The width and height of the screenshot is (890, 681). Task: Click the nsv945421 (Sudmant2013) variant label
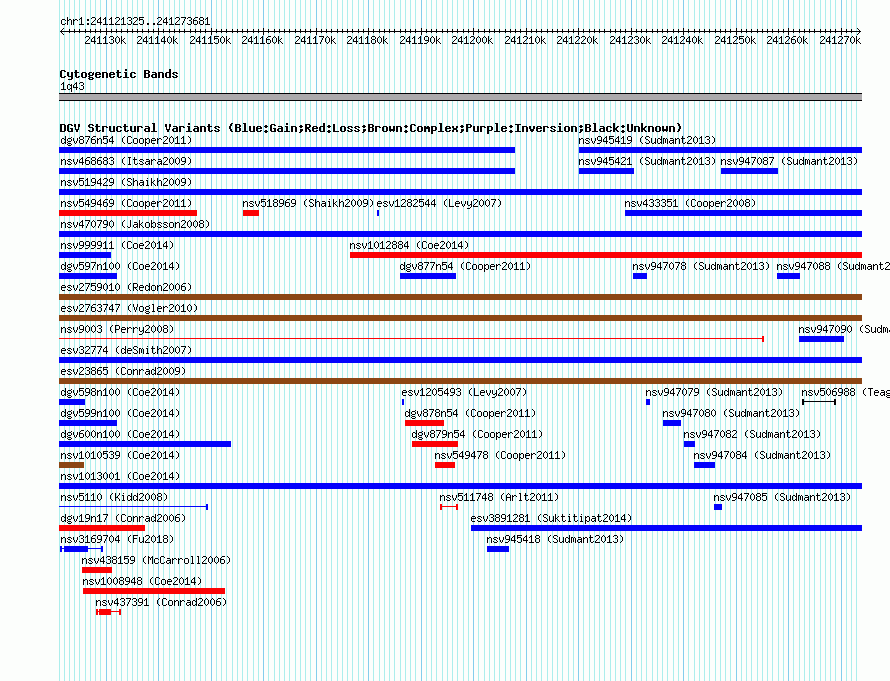click(647, 161)
